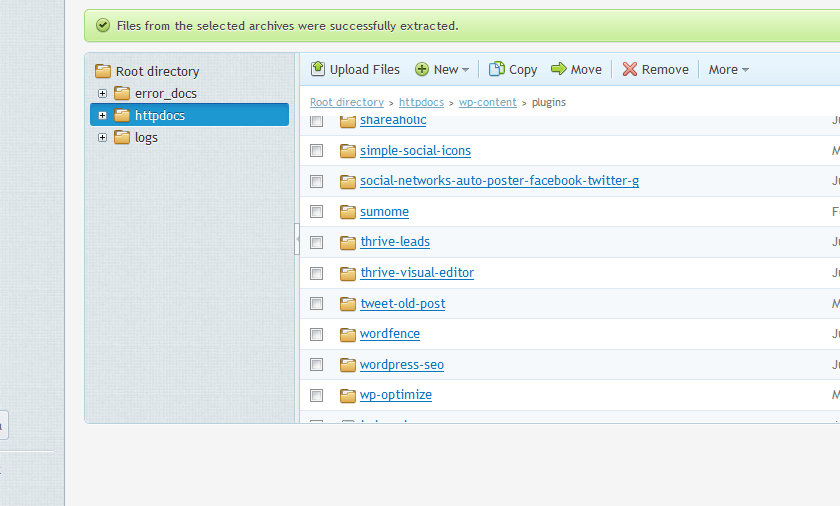
Task: Click the sumome folder icon
Action: (x=348, y=212)
